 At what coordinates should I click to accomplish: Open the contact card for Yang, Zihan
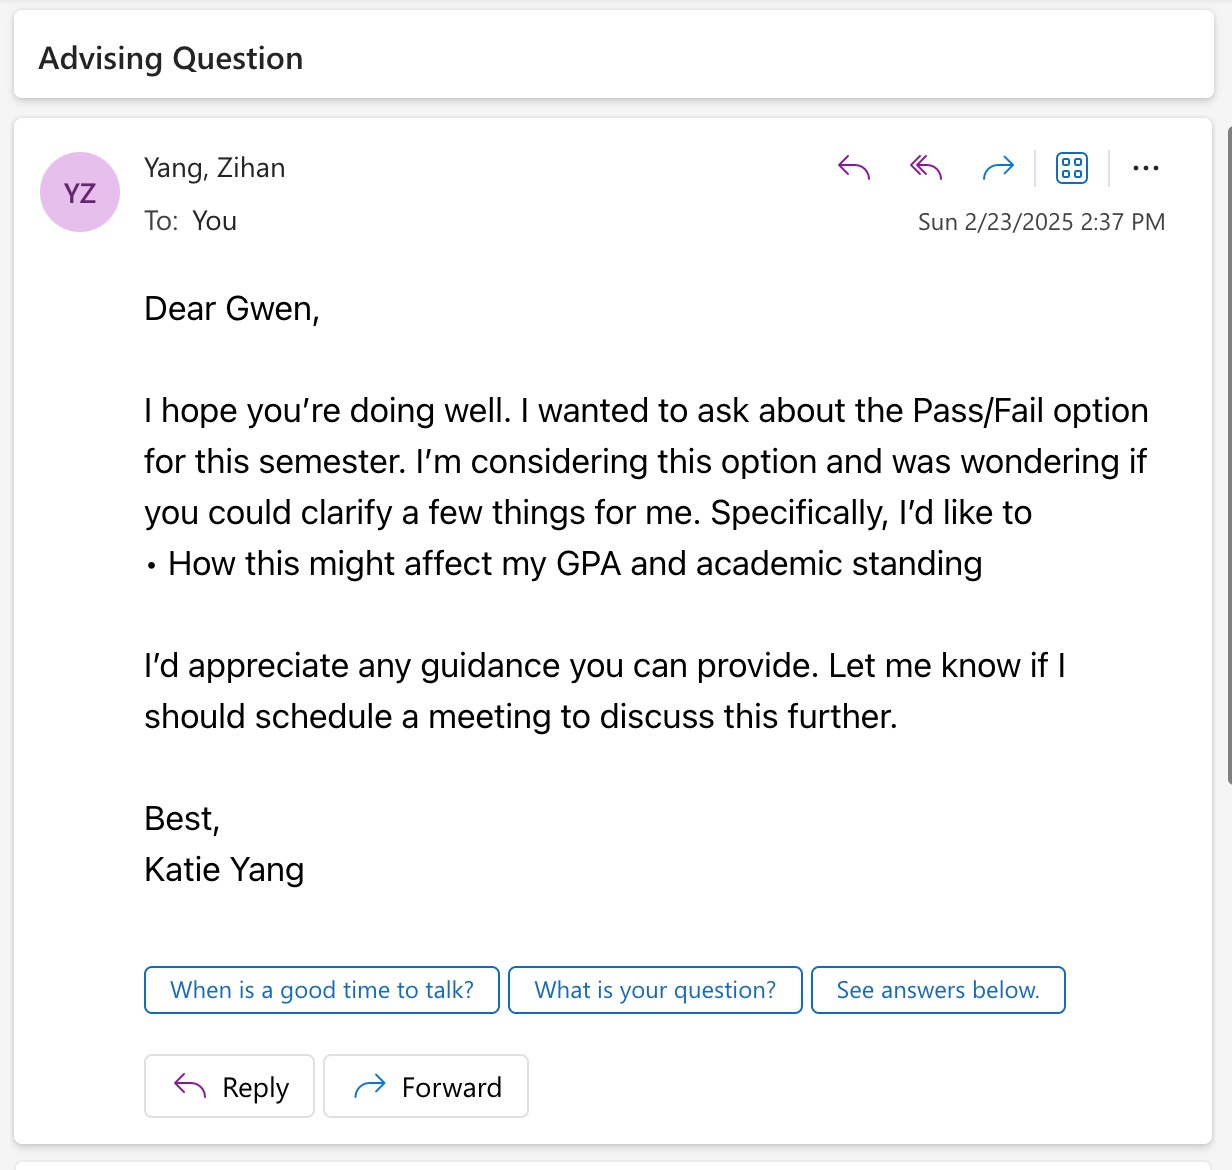pos(214,168)
